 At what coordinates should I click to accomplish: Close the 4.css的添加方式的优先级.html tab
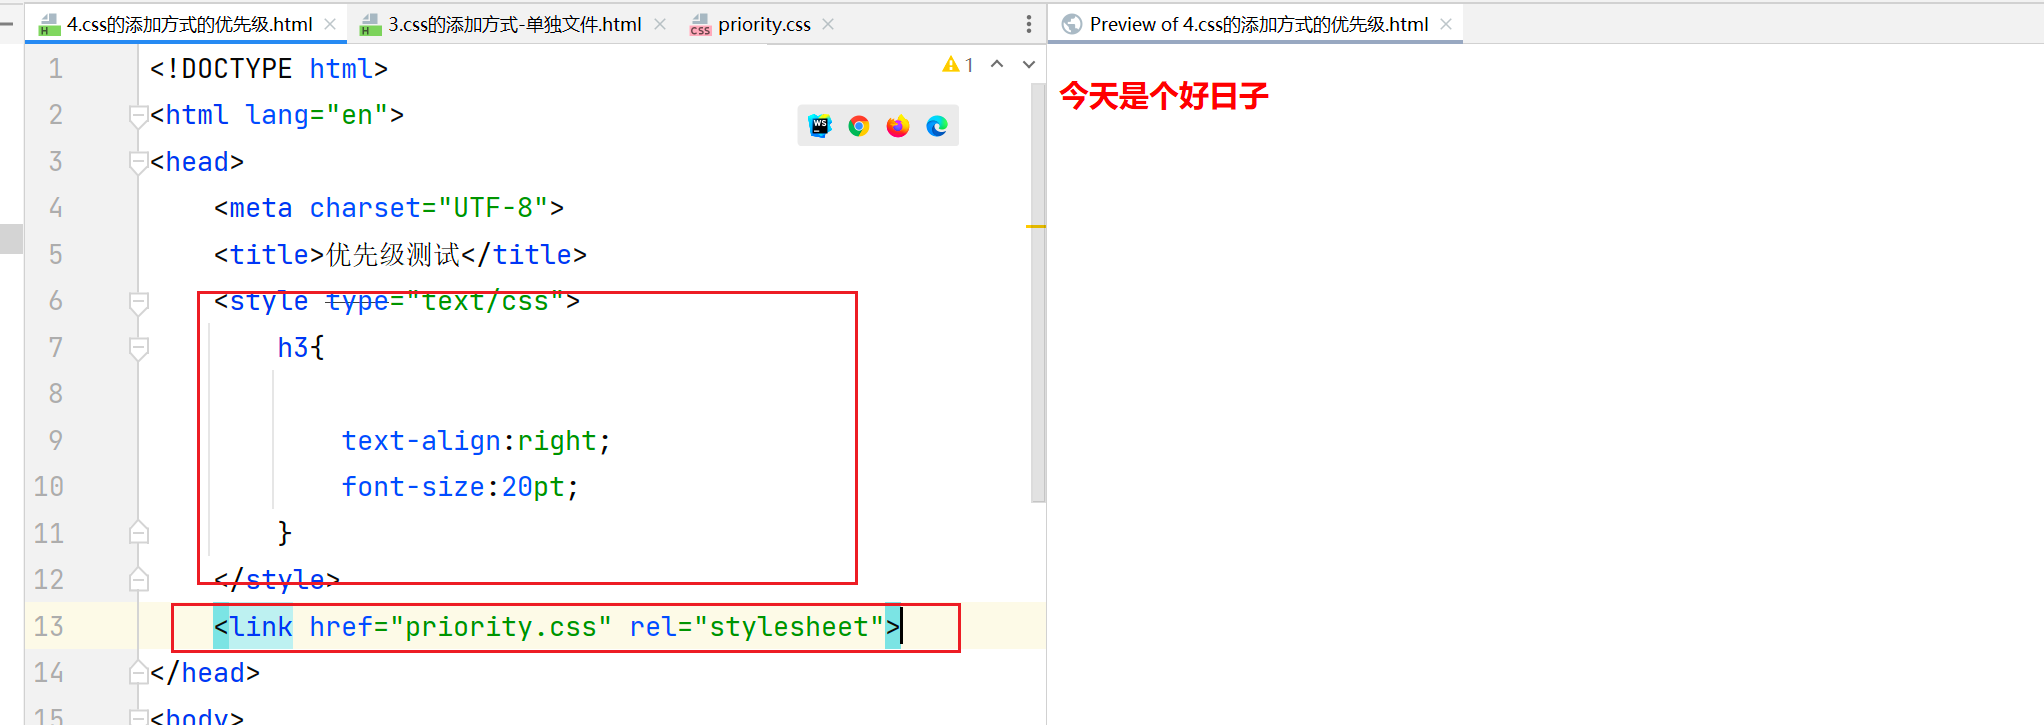click(x=330, y=24)
